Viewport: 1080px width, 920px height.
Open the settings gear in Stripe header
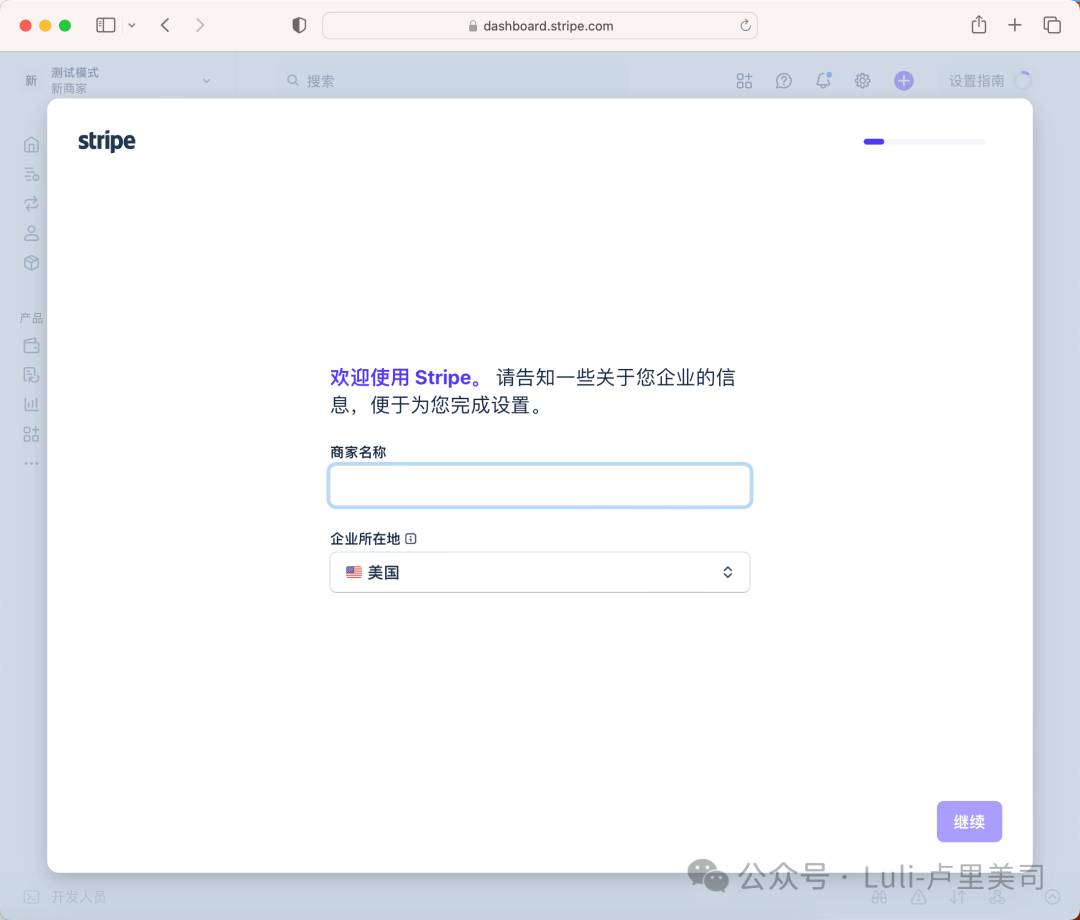(862, 81)
